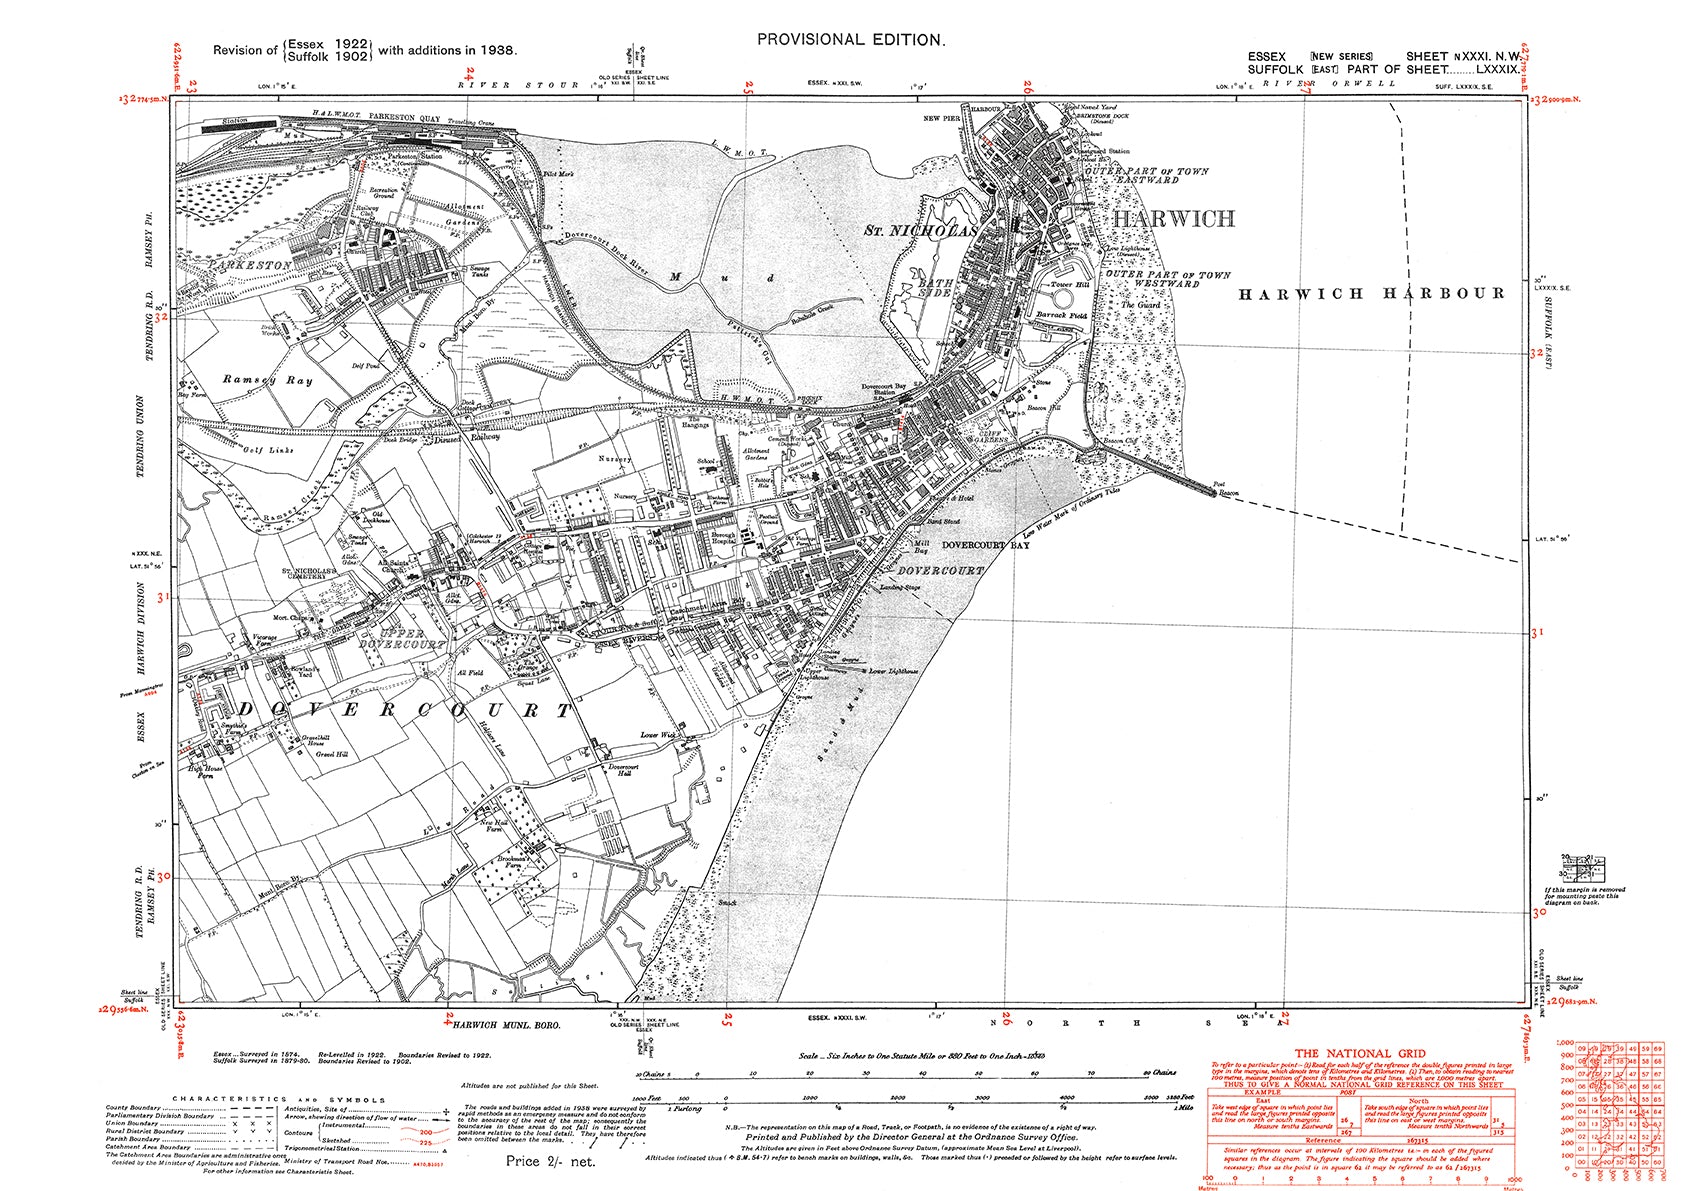Click the Ramsey Ray field label
This screenshot has width=1684, height=1191.
tap(267, 380)
